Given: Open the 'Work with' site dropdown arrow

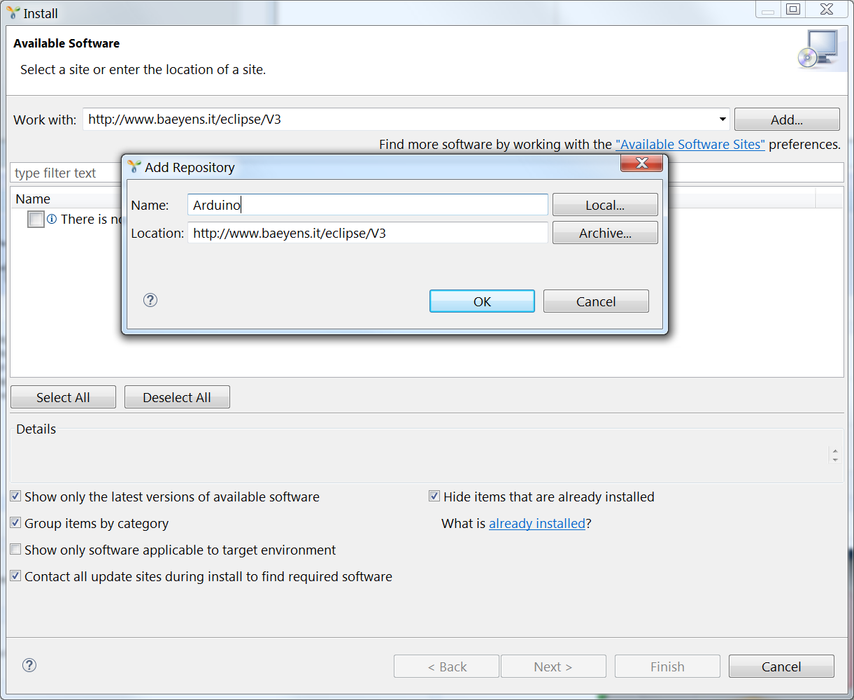Looking at the screenshot, I should (x=722, y=119).
